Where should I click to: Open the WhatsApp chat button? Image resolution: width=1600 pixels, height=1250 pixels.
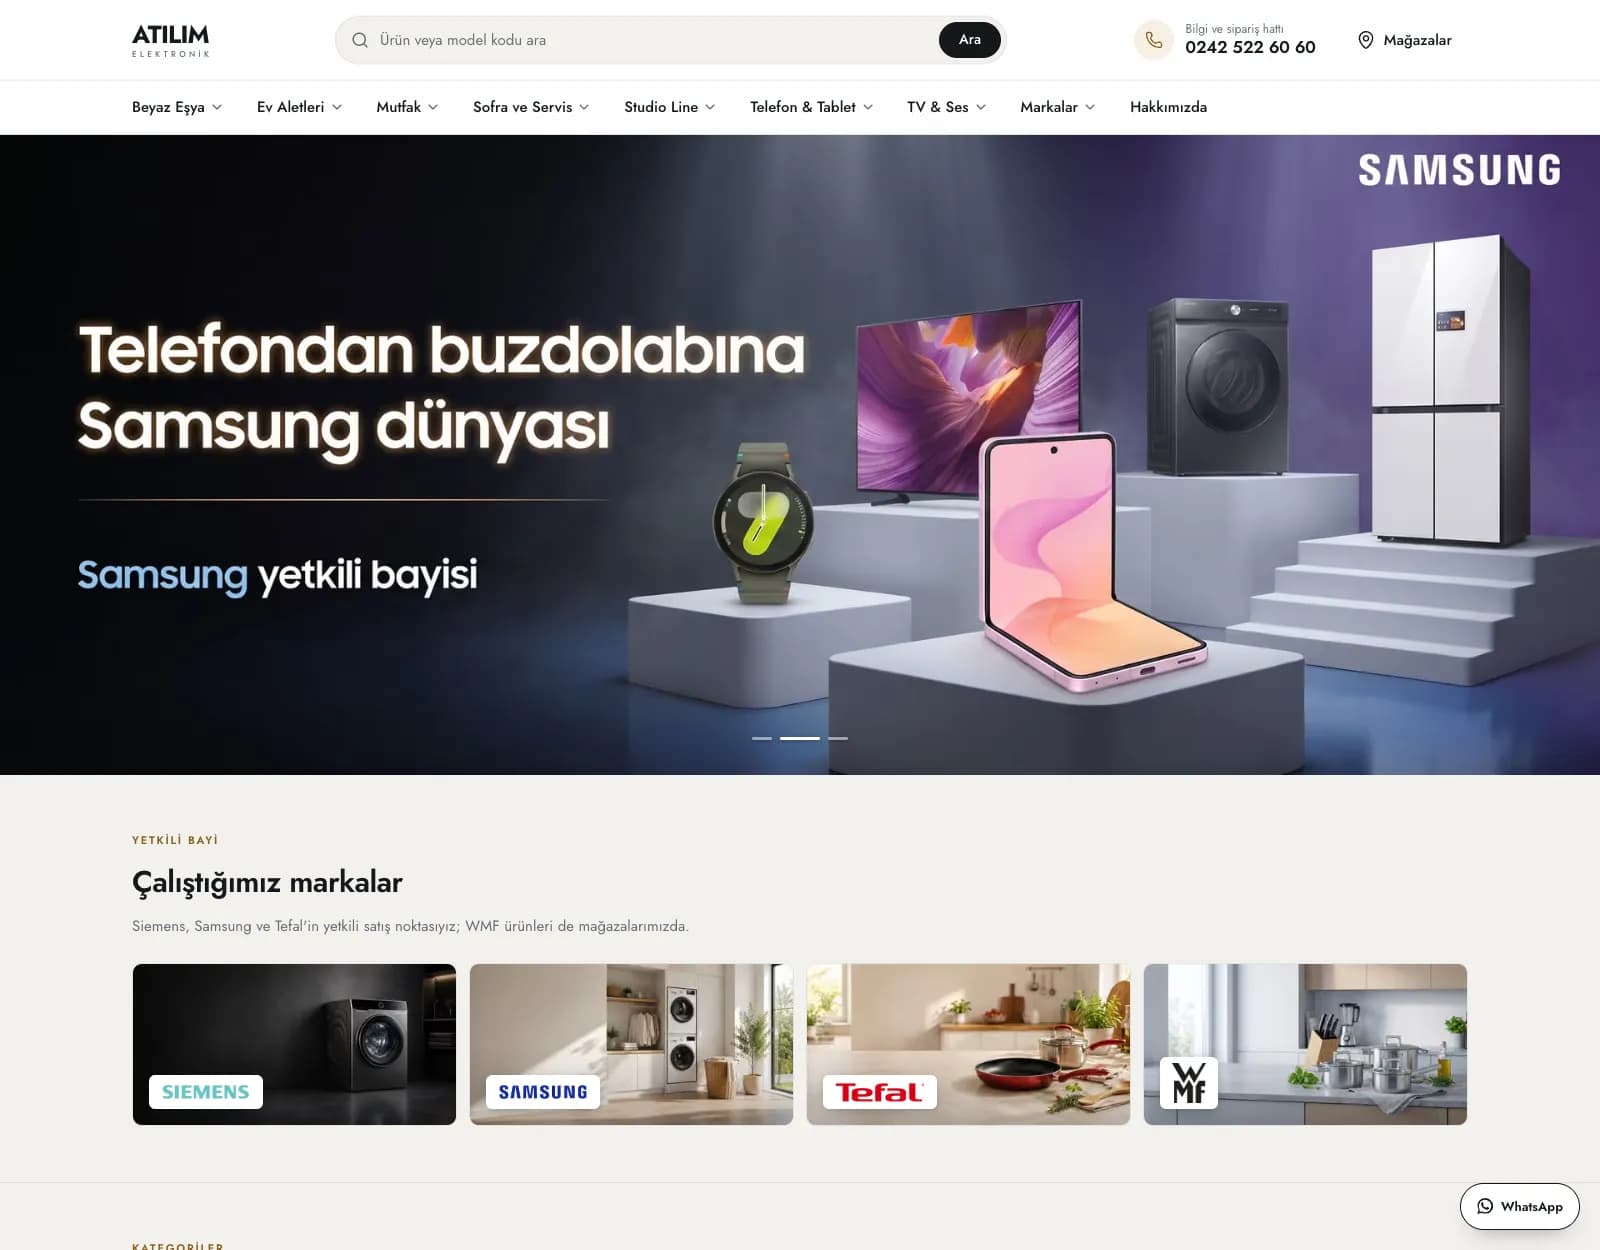pyautogui.click(x=1519, y=1206)
